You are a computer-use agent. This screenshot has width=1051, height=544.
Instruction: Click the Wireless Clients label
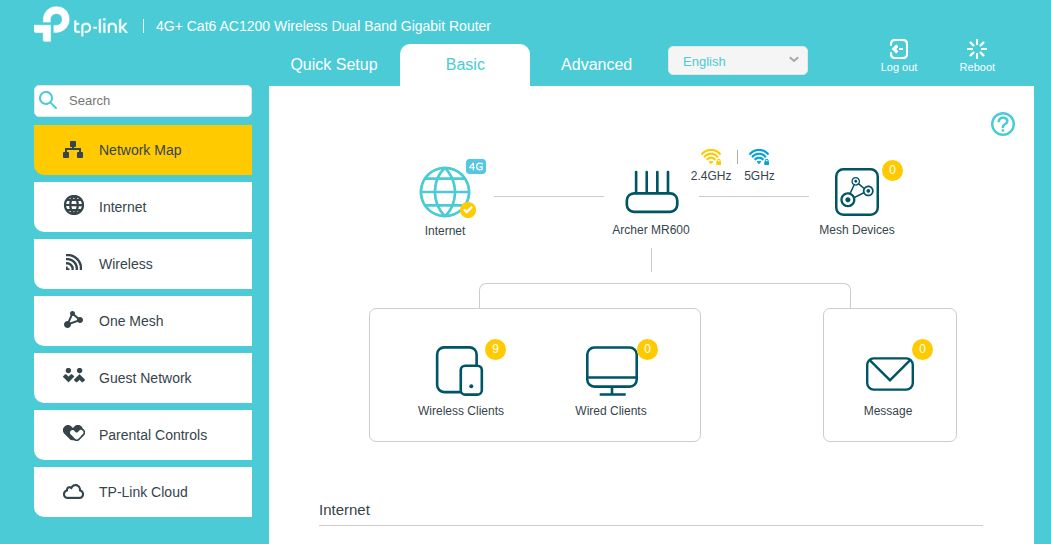pos(460,411)
